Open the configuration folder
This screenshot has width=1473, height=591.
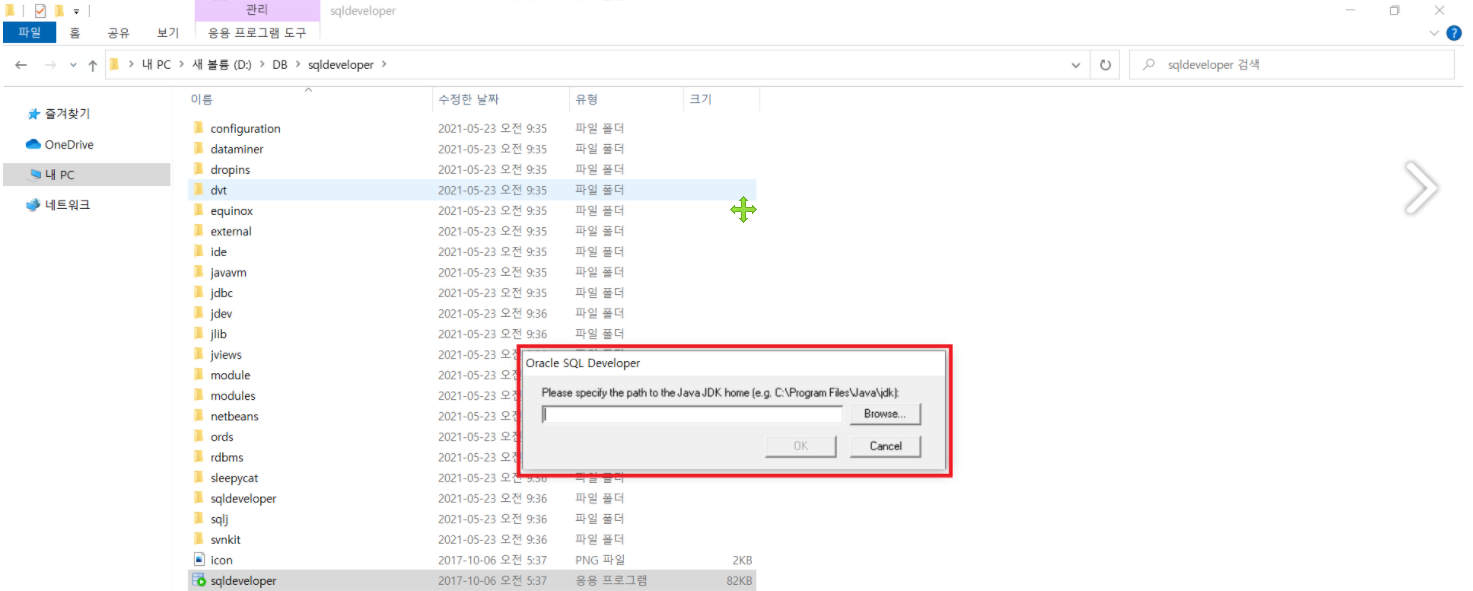pyautogui.click(x=244, y=127)
